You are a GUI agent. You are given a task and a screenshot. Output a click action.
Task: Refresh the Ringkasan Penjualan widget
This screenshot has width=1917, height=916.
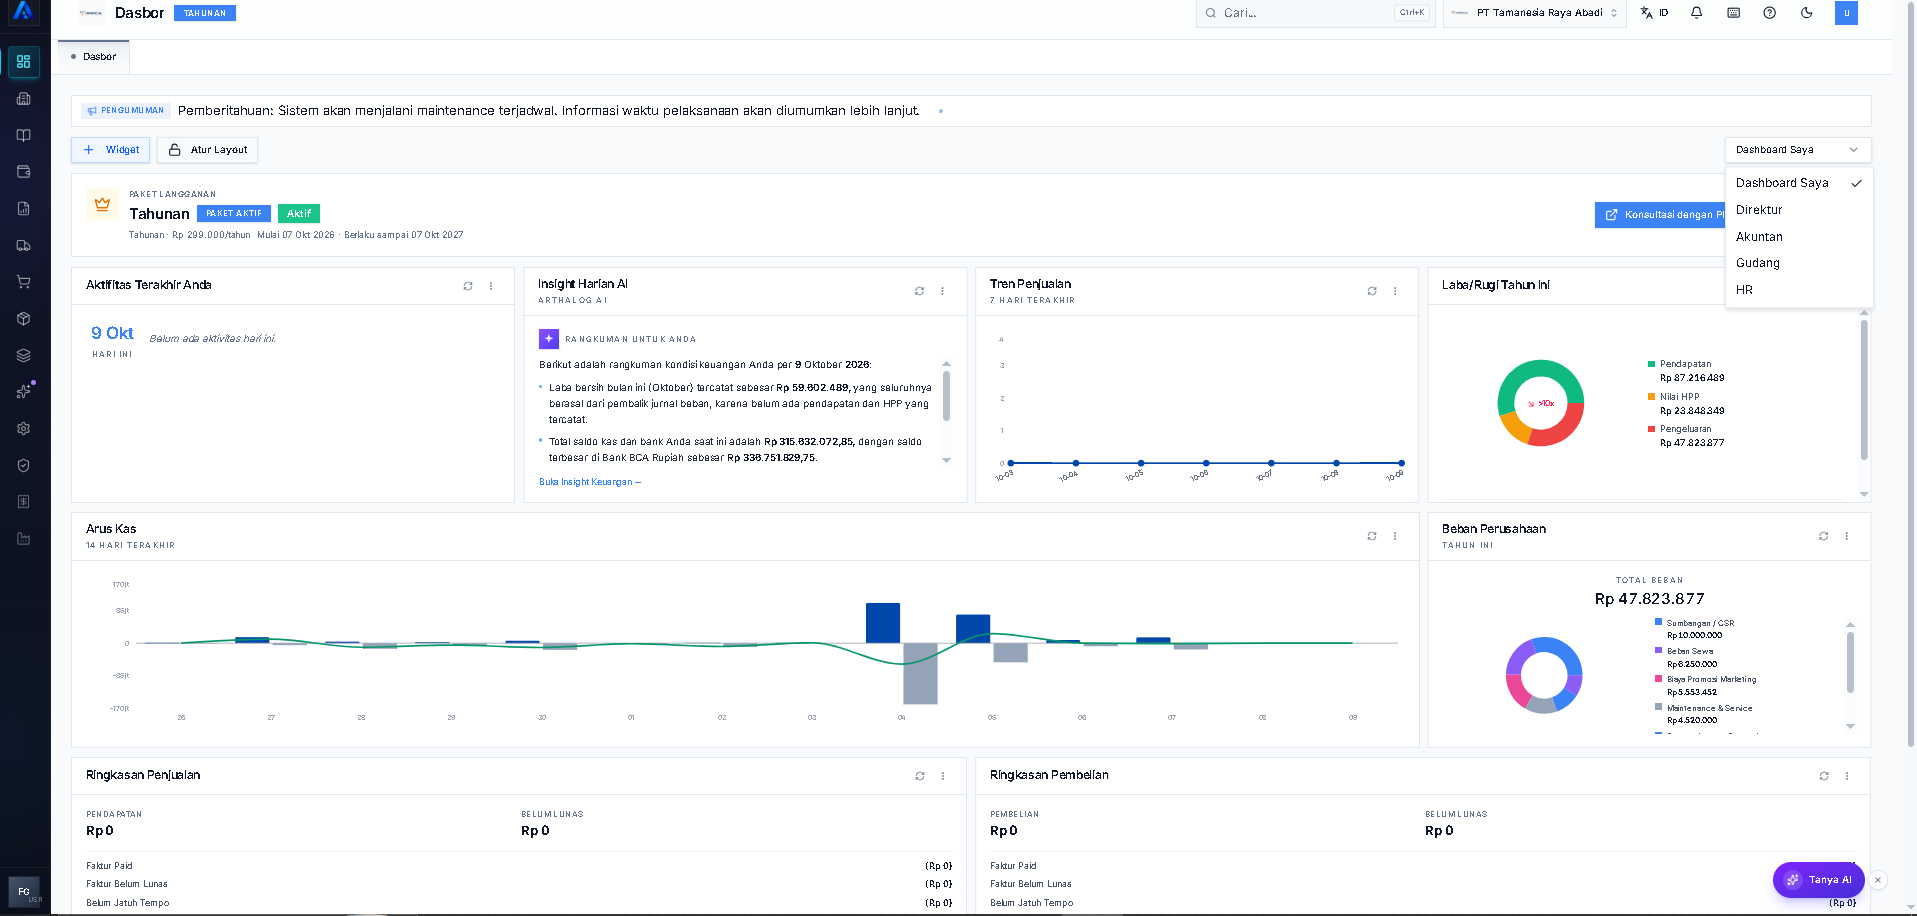pos(920,776)
